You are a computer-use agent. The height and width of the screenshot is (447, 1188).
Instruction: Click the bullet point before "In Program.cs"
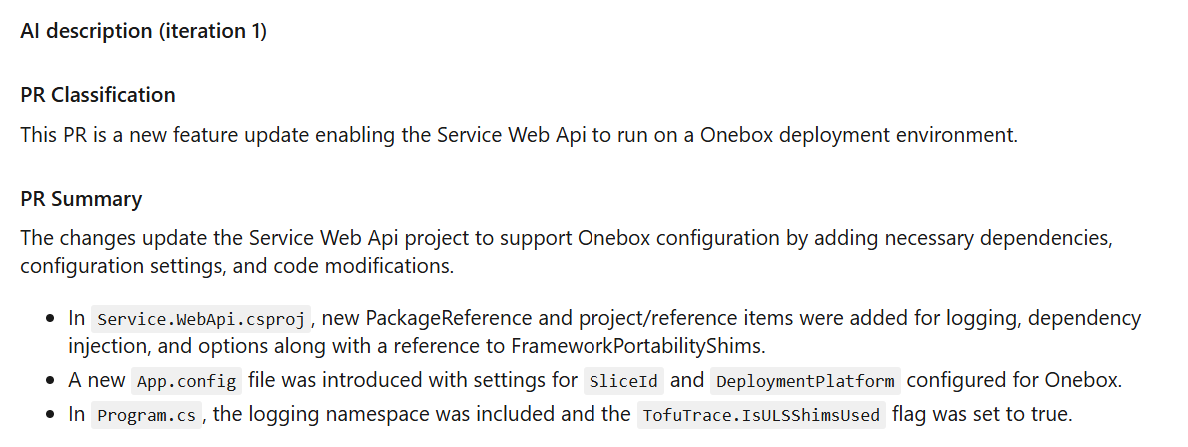[x=50, y=415]
